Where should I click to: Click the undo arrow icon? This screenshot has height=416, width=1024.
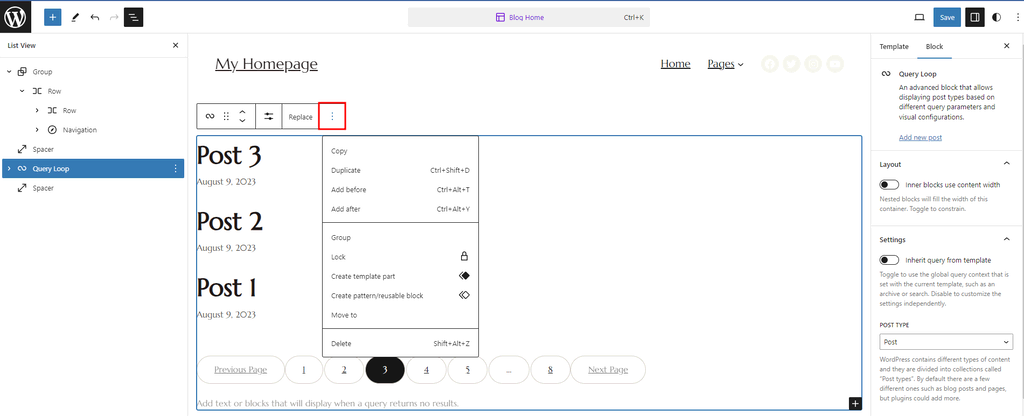94,17
